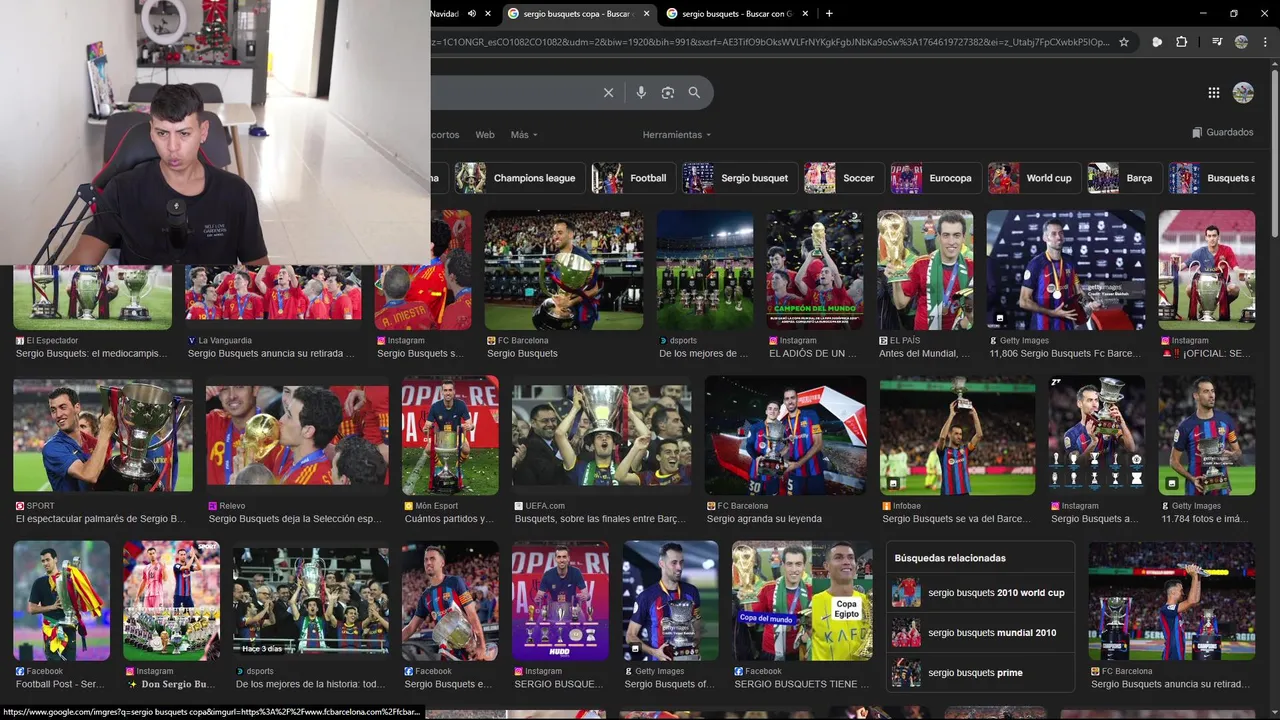Screen dimensions: 1280x720
Task: Open EL PAÍS 'Antes del Mundial' image
Action: [925, 270]
